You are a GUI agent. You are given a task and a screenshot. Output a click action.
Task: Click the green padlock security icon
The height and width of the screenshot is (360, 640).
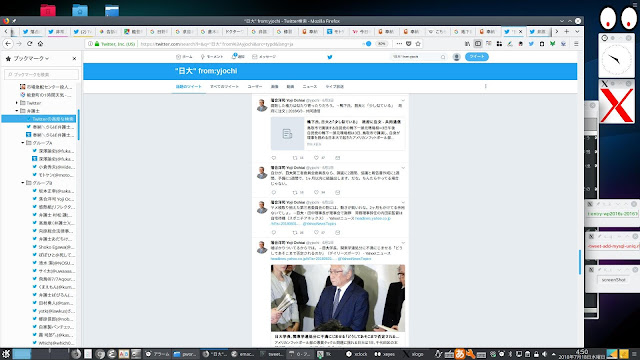pos(97,44)
